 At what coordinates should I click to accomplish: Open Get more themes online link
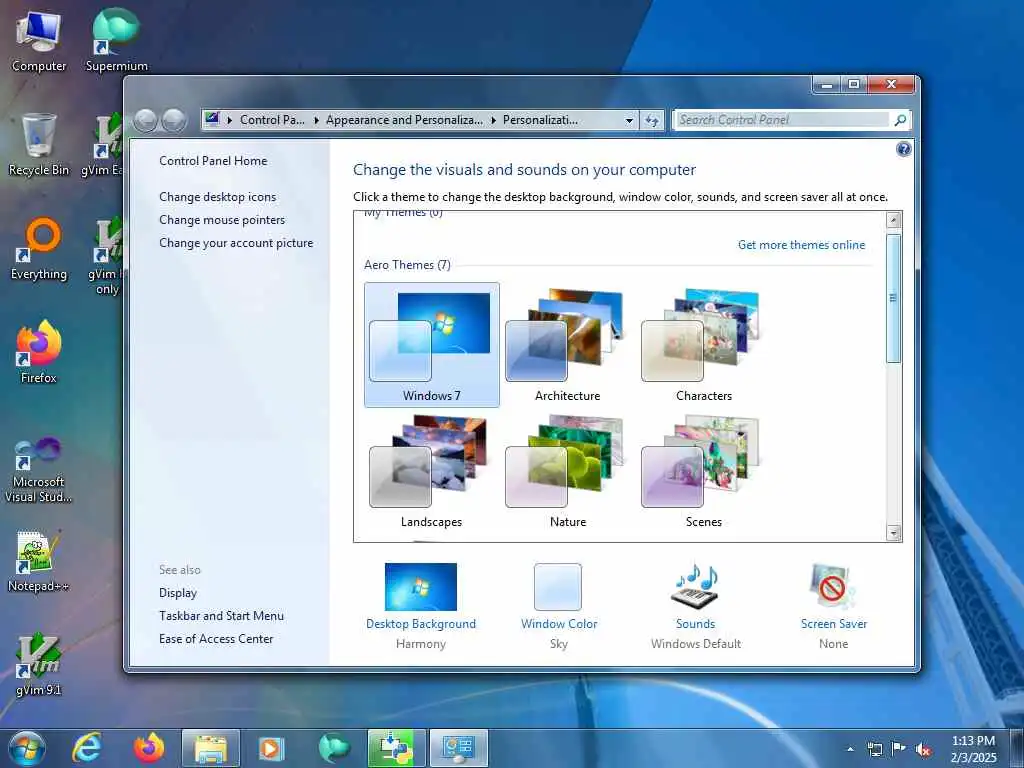[x=801, y=245]
